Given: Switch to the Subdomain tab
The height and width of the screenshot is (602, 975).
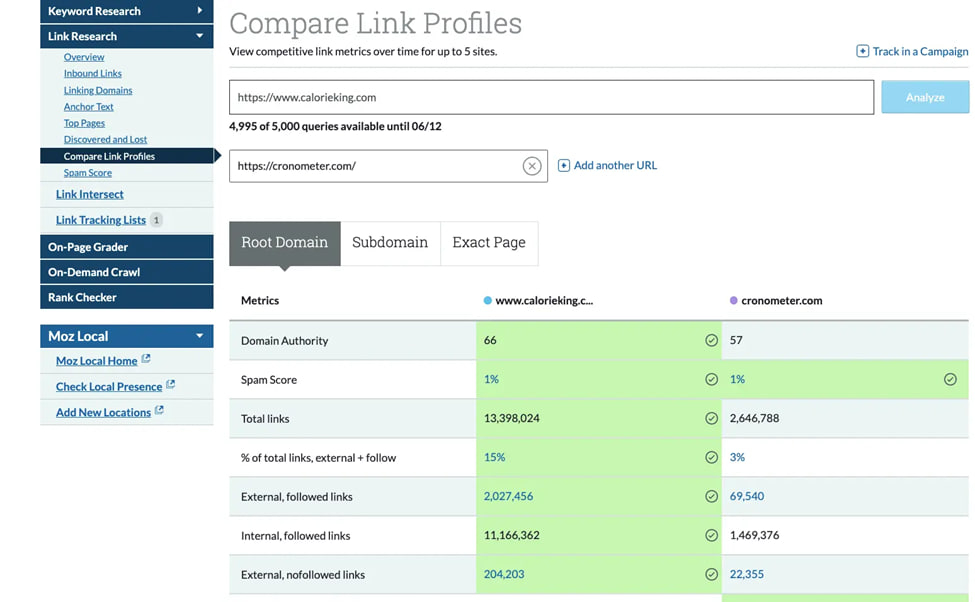Looking at the screenshot, I should point(390,243).
